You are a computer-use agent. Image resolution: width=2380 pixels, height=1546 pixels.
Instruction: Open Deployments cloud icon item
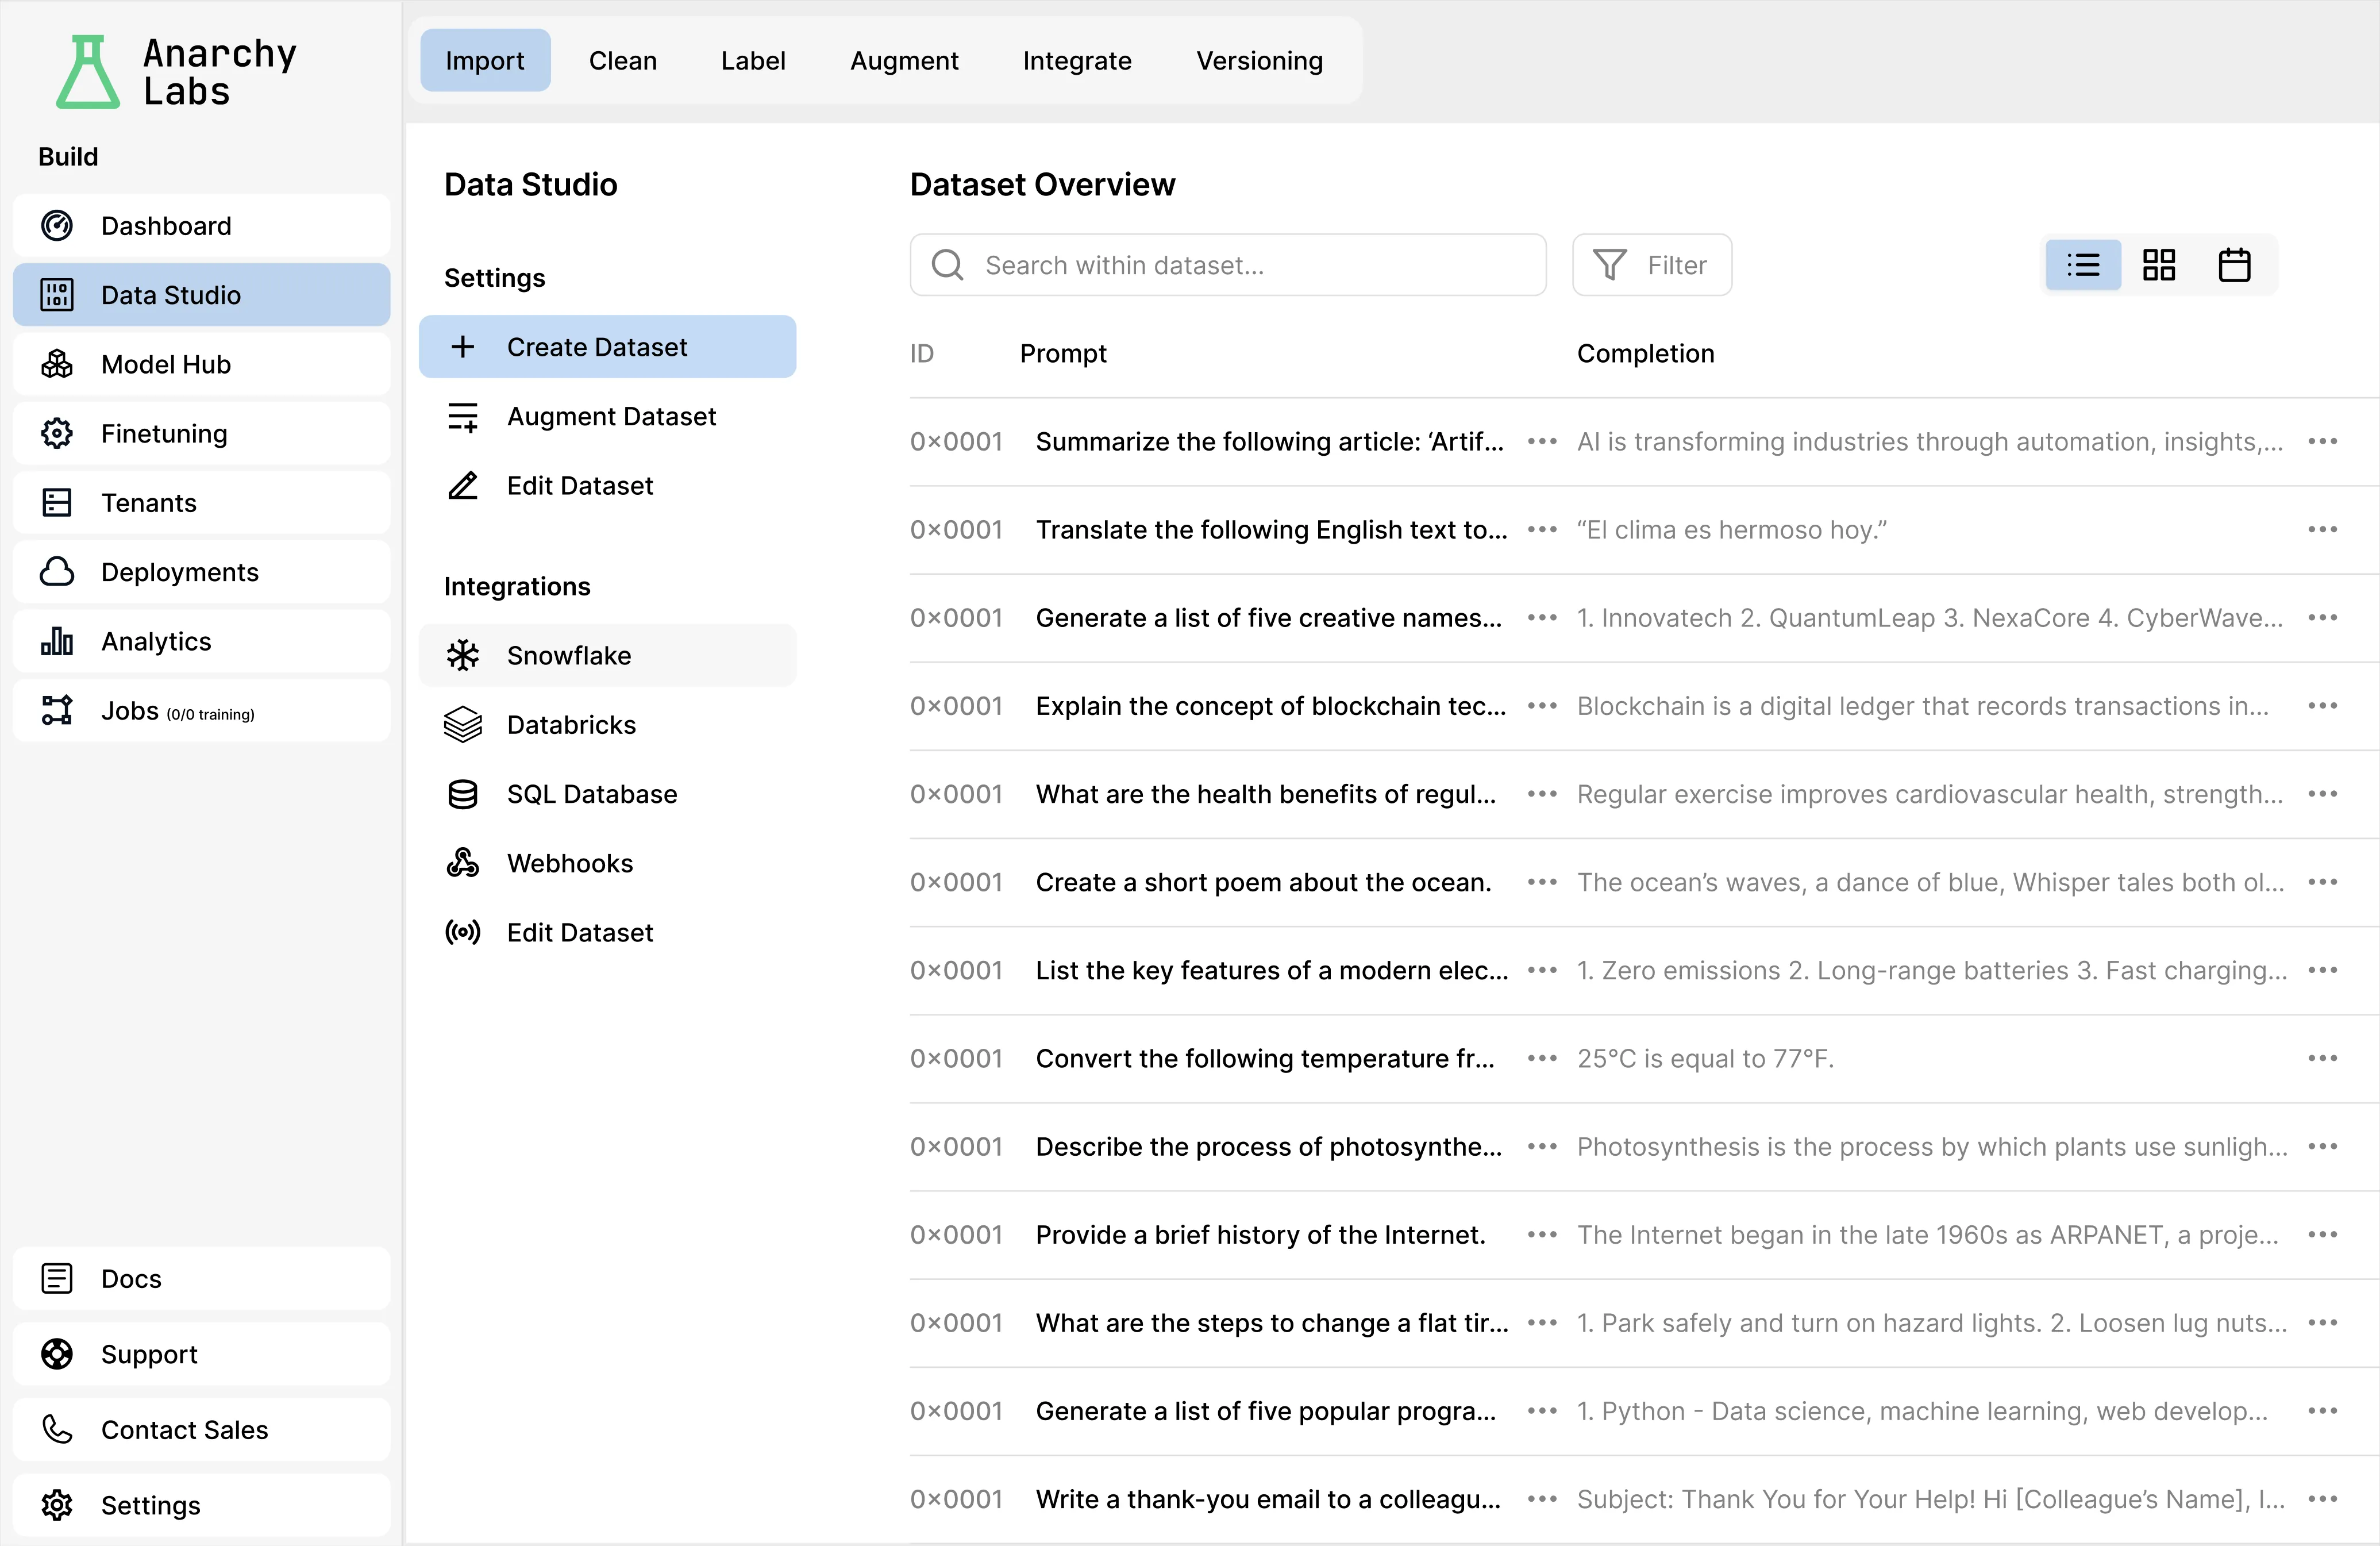pos(202,572)
